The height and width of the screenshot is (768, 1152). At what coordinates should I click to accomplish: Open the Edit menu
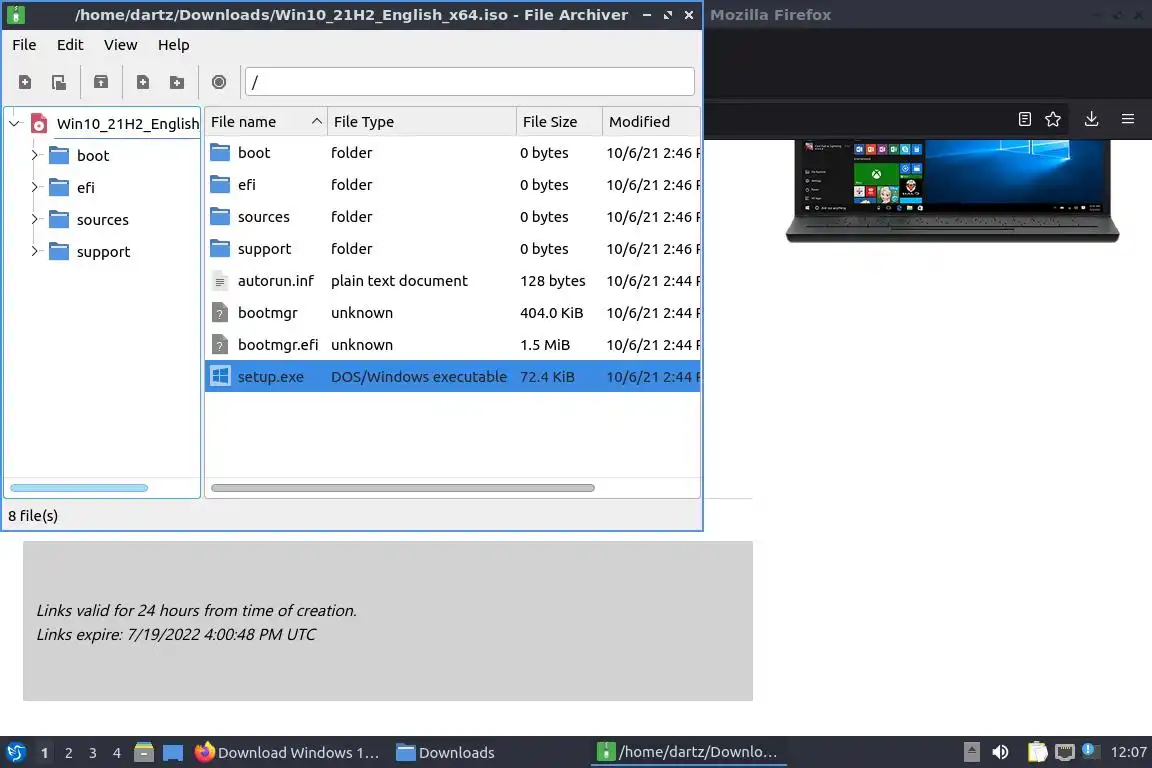point(70,45)
